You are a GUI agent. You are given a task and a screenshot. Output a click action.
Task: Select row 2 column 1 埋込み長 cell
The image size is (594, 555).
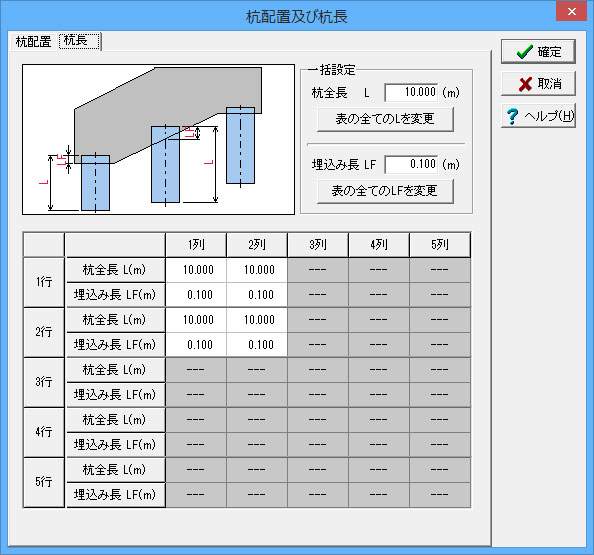(196, 345)
